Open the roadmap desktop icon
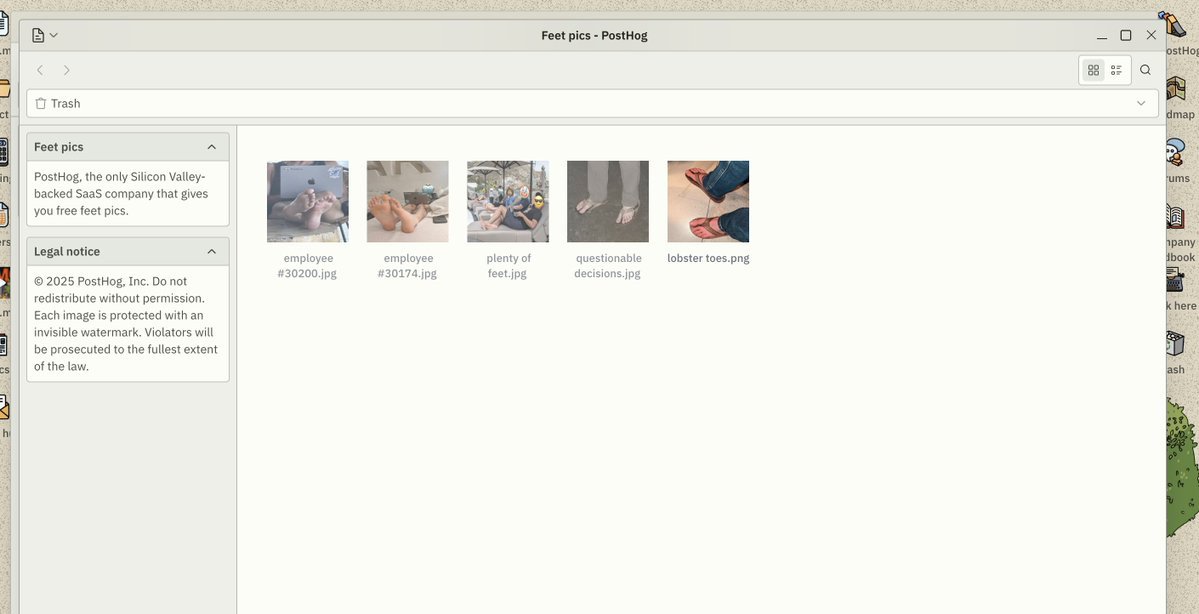The image size is (1199, 614). pyautogui.click(x=1177, y=96)
